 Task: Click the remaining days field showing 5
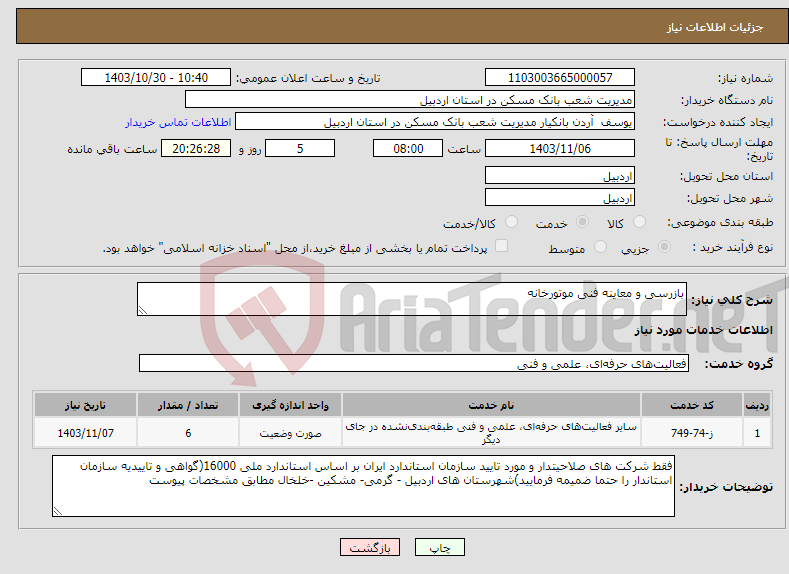click(x=300, y=148)
